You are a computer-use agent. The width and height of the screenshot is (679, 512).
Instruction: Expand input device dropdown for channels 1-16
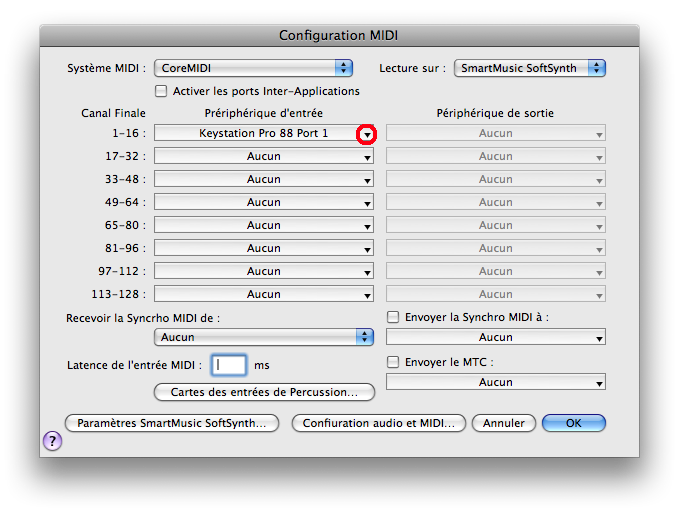pyautogui.click(x=367, y=134)
